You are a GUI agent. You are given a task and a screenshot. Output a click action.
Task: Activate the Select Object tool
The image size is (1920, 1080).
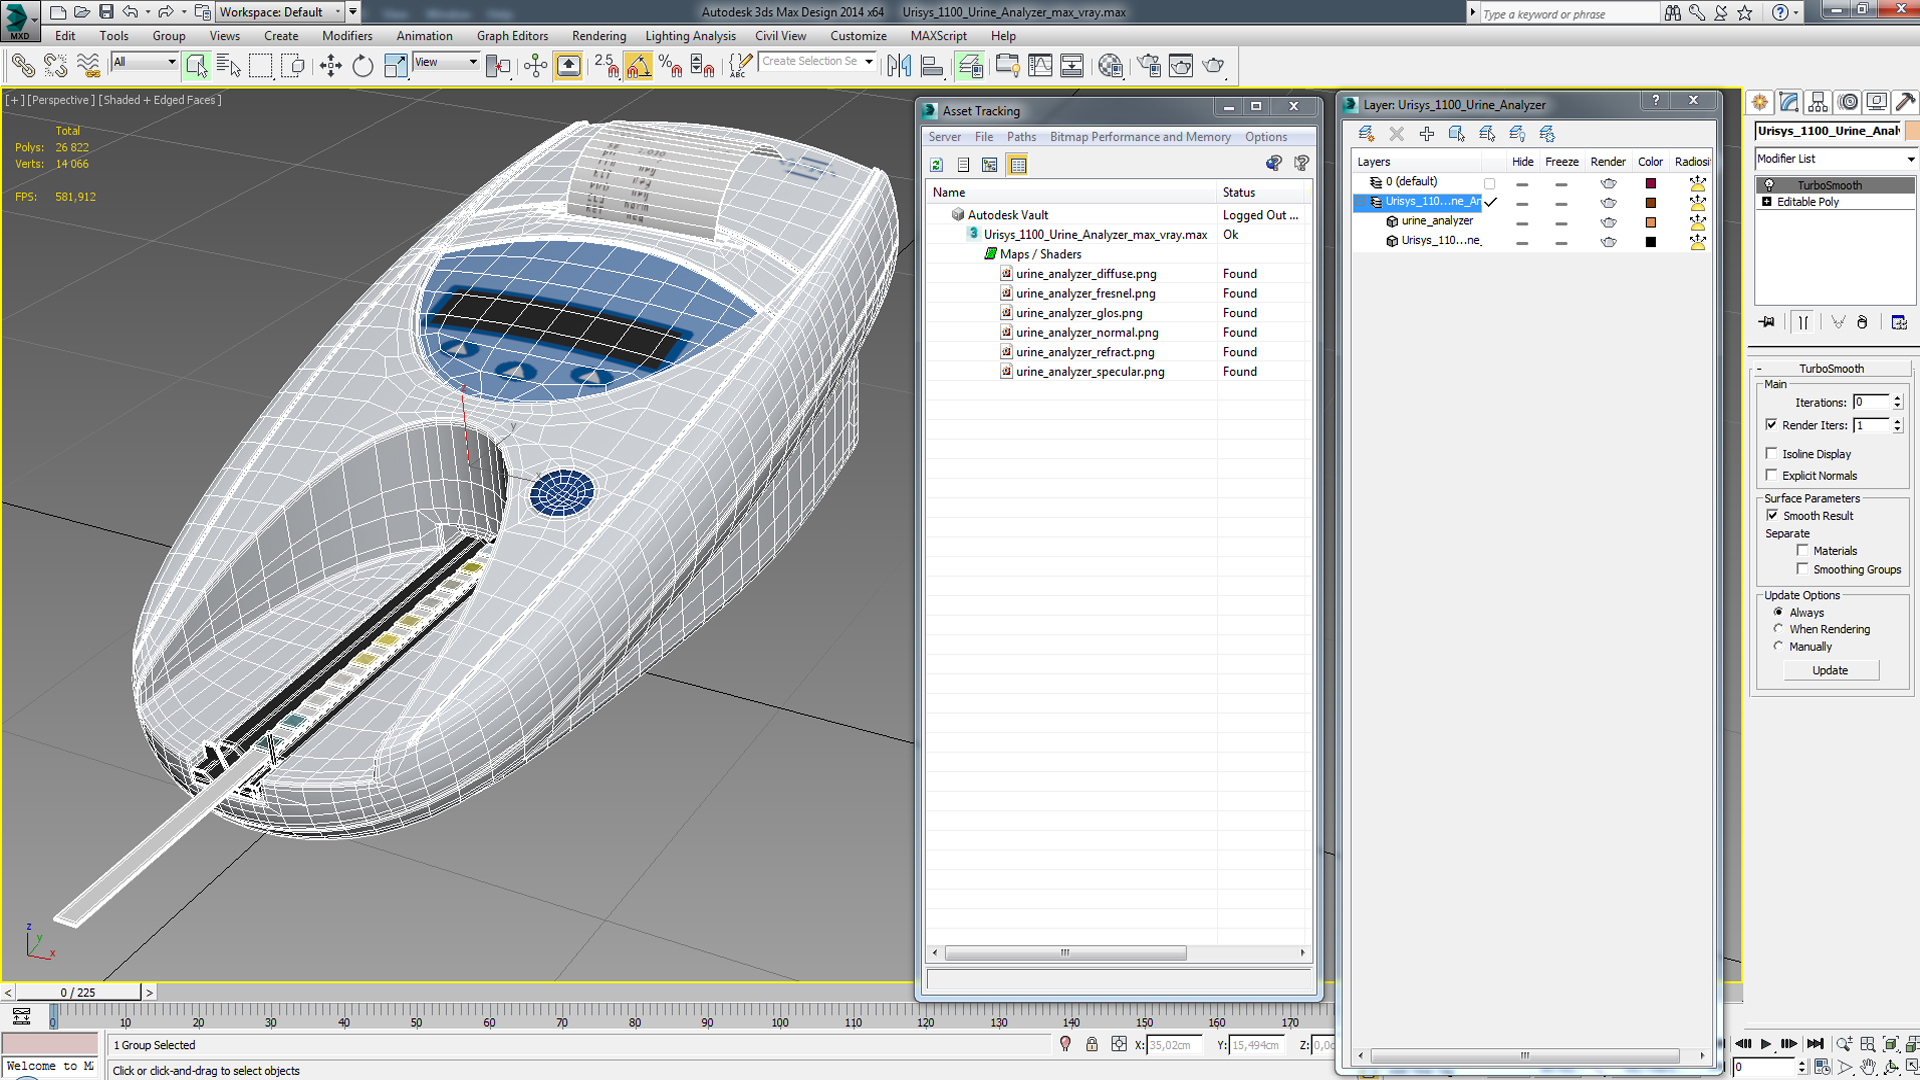click(x=197, y=66)
